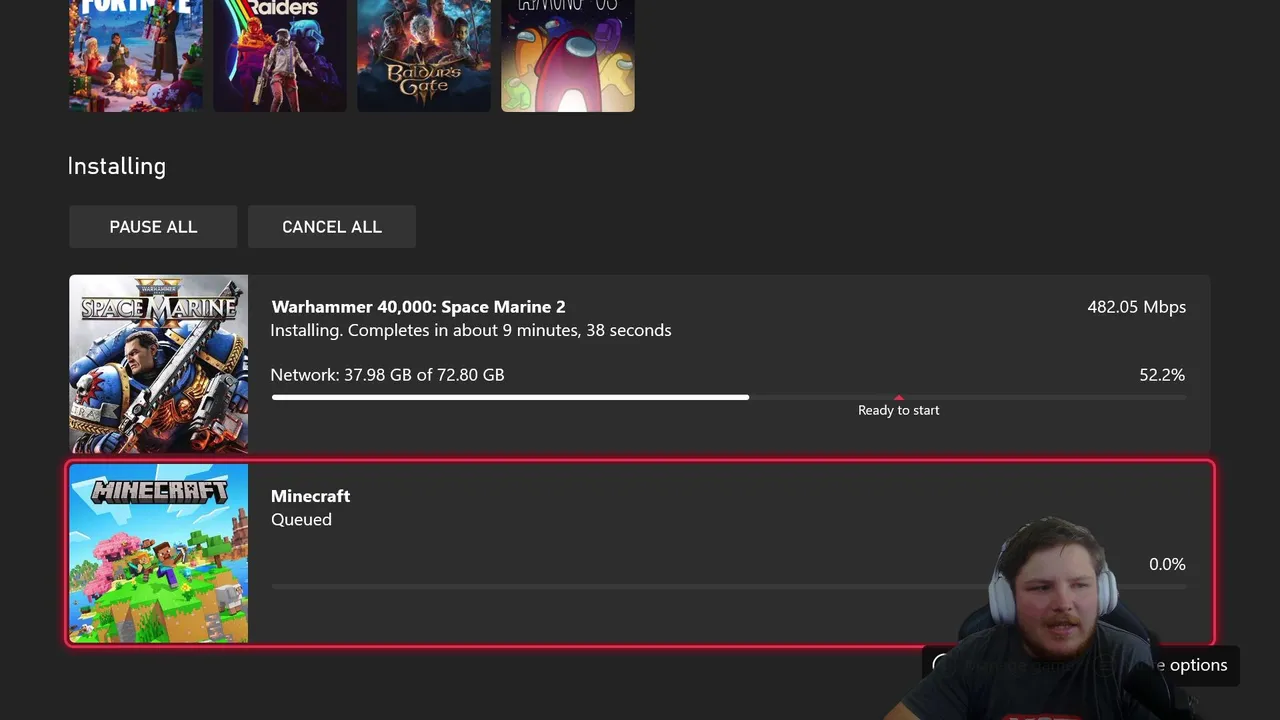Image resolution: width=1280 pixels, height=720 pixels.
Task: Click the Space Marine 2 cover art
Action: (158, 364)
